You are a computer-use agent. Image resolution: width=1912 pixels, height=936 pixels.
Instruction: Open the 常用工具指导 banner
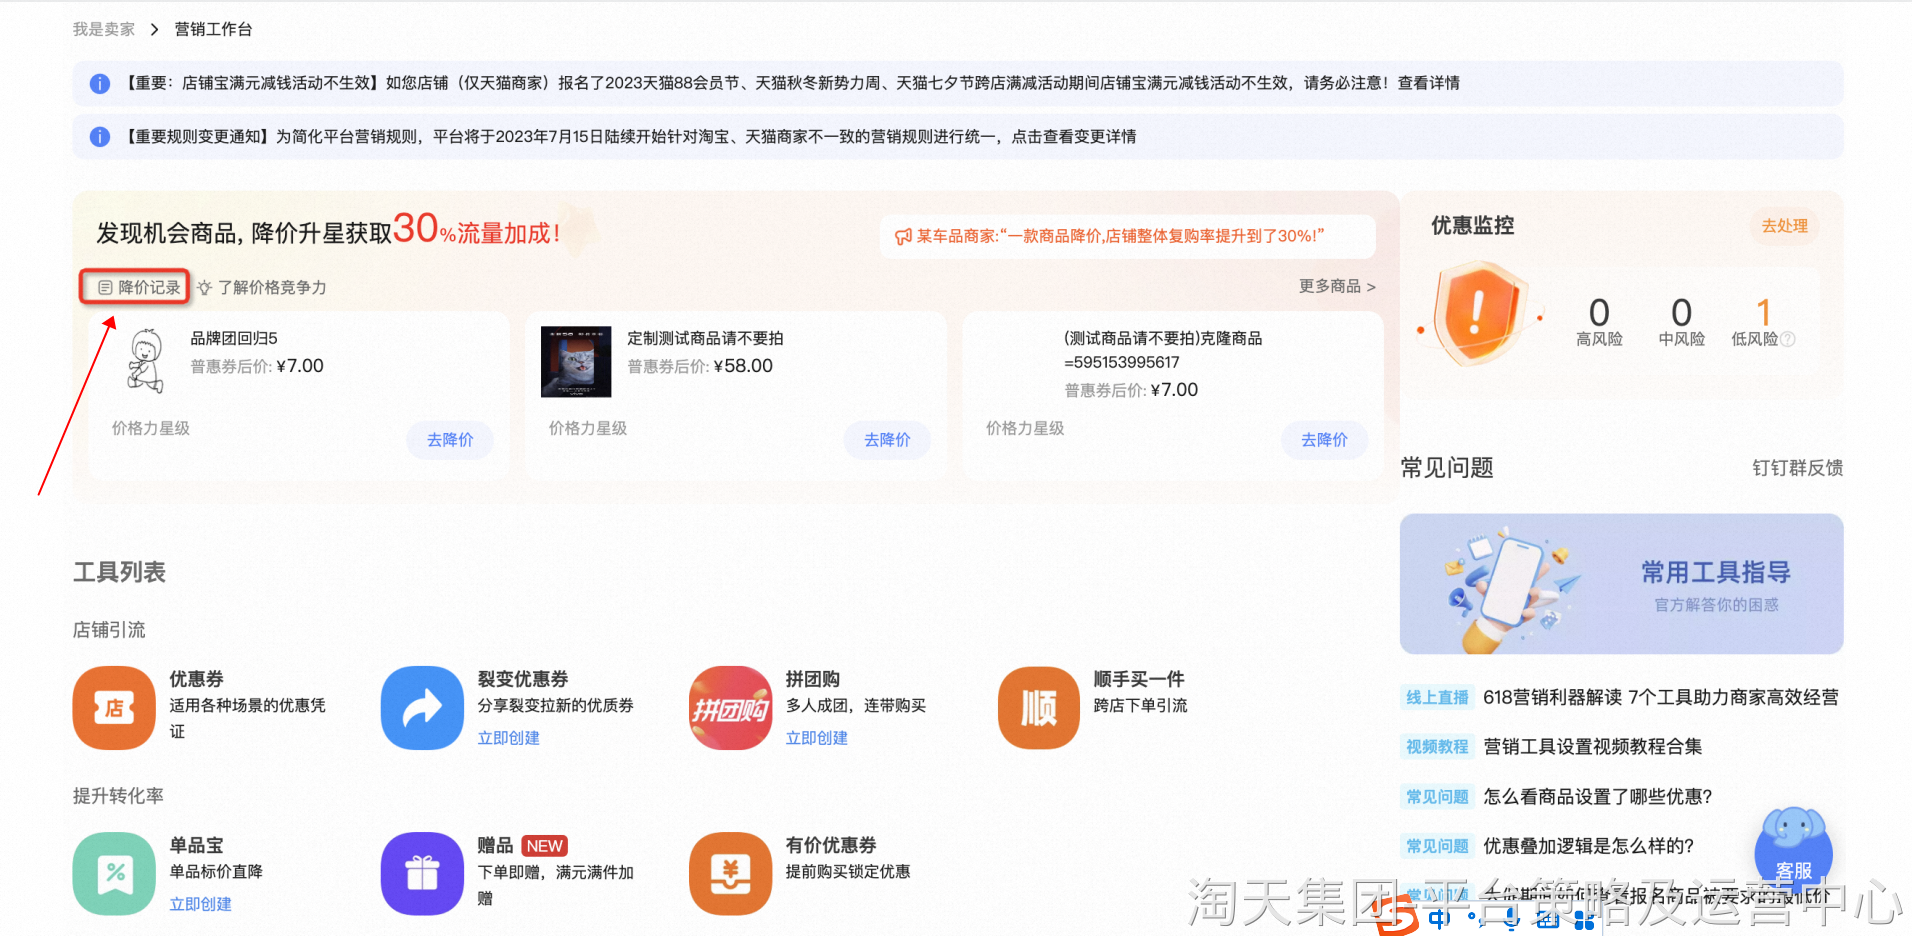[1621, 584]
